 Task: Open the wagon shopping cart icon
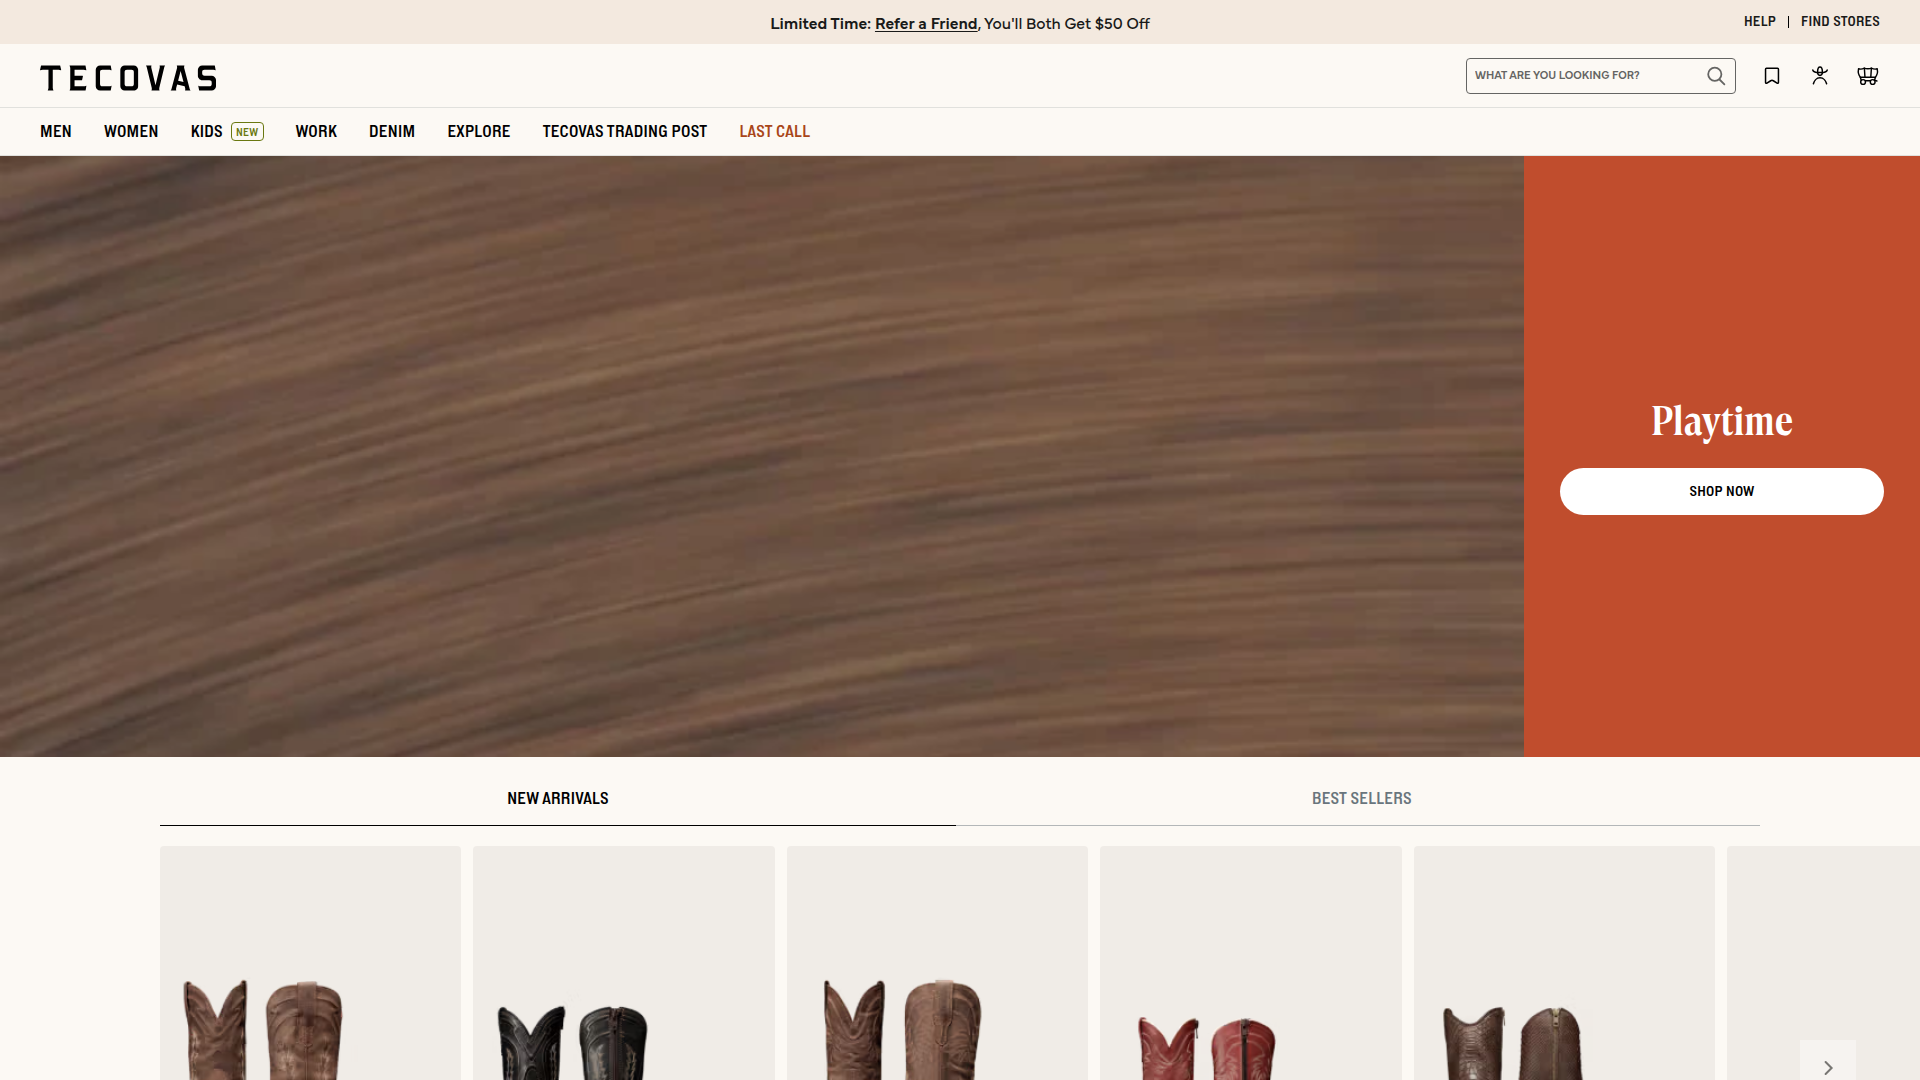pos(1867,76)
